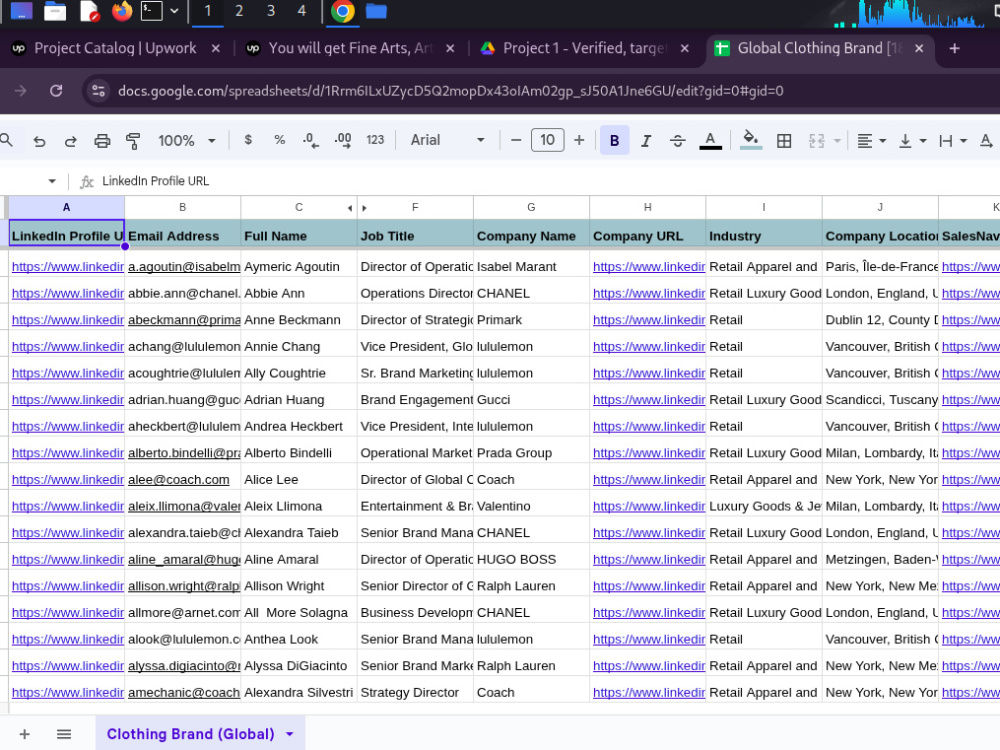
Task: Open Alexandra Silvestri's LinkedIn profile link
Action: [68, 693]
